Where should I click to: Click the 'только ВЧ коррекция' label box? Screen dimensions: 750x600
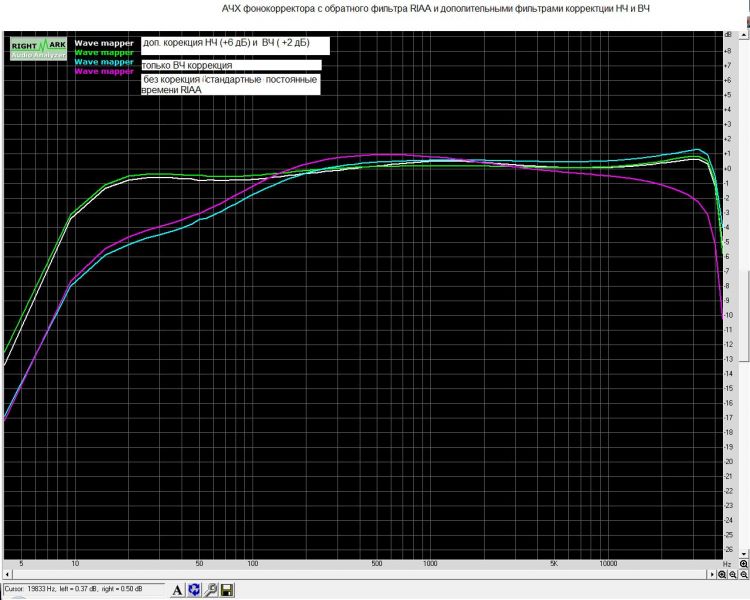231,65
